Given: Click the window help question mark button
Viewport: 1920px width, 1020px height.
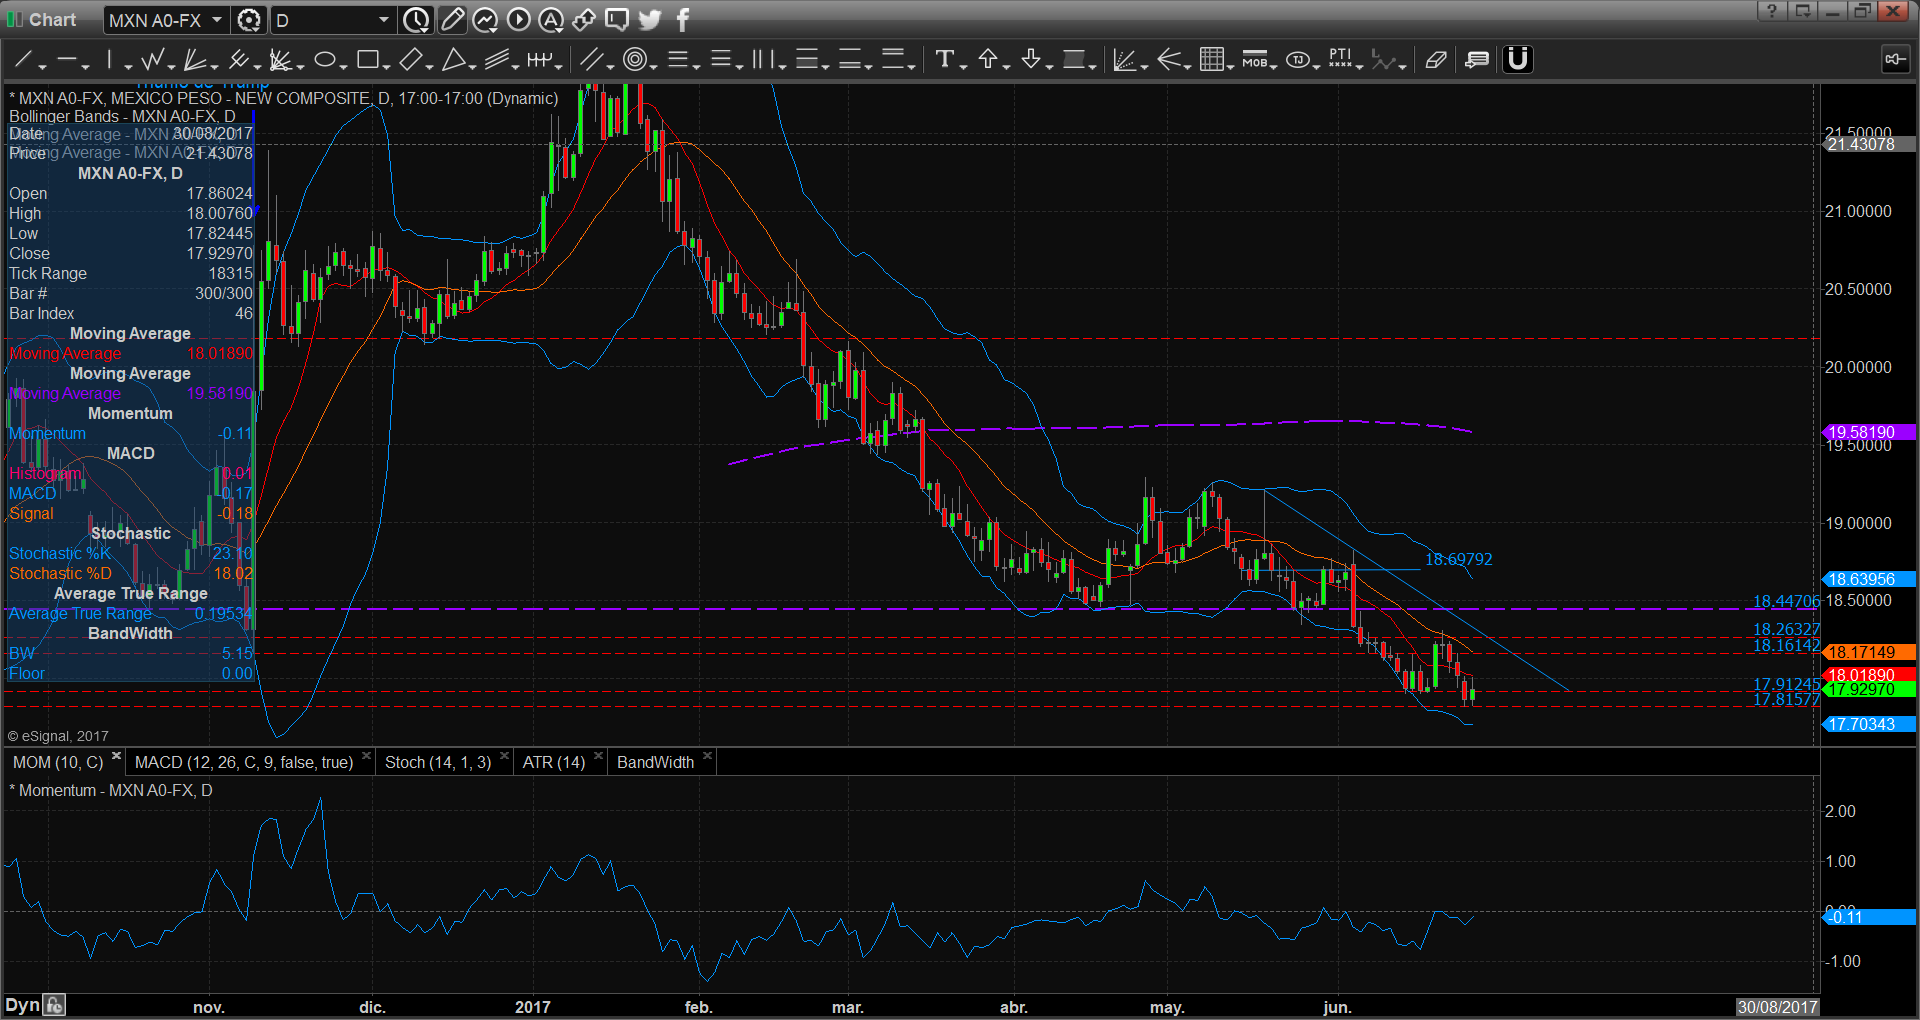Looking at the screenshot, I should (1771, 11).
